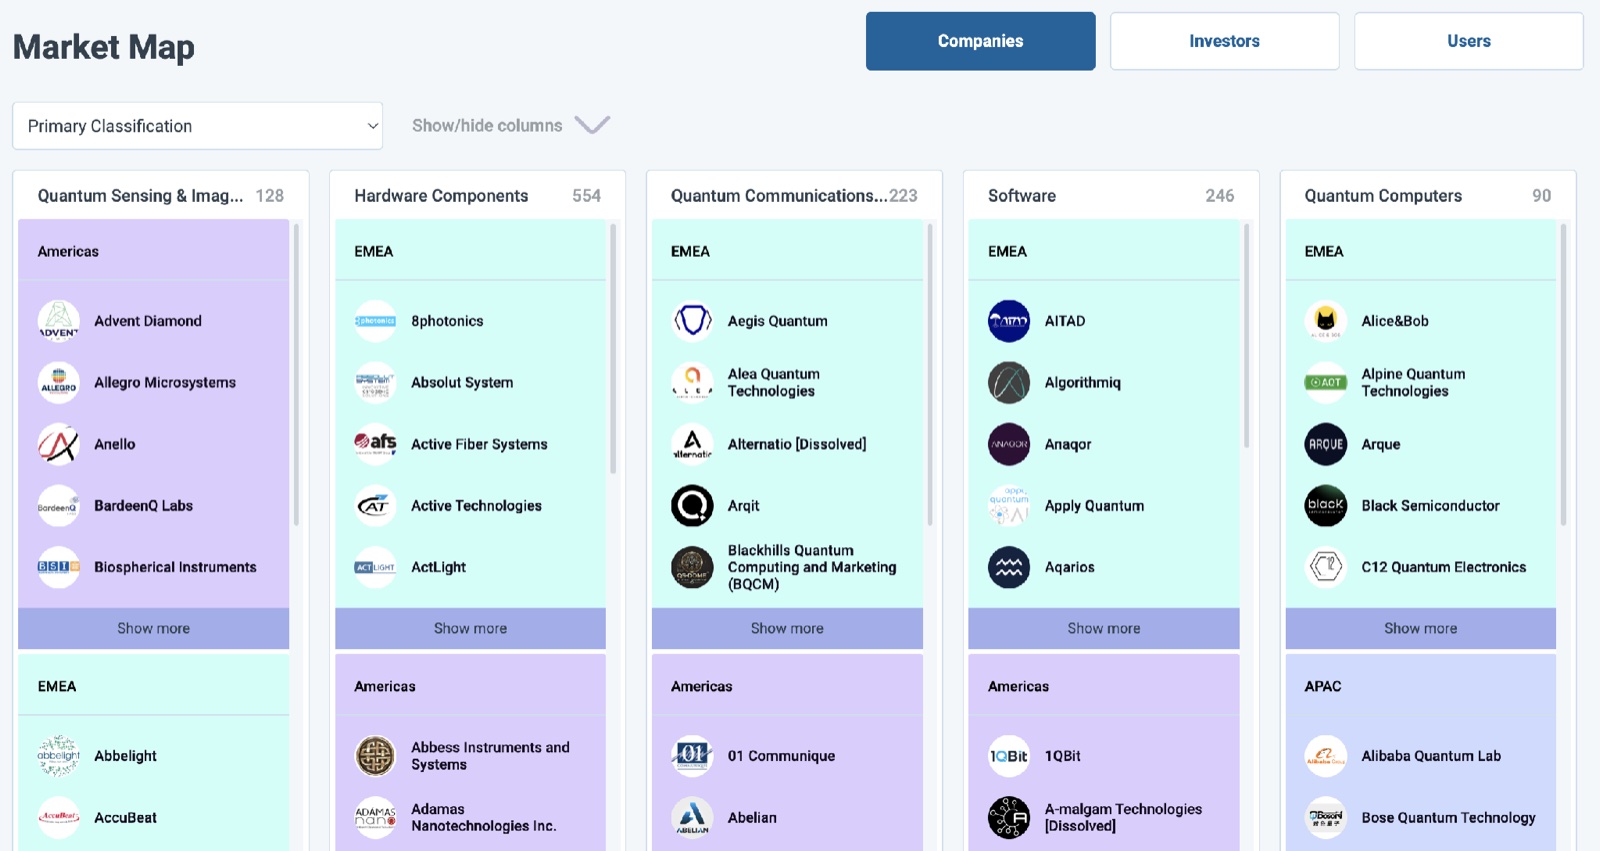The image size is (1600, 851).
Task: Click the Arqit logo icon
Action: click(x=692, y=506)
